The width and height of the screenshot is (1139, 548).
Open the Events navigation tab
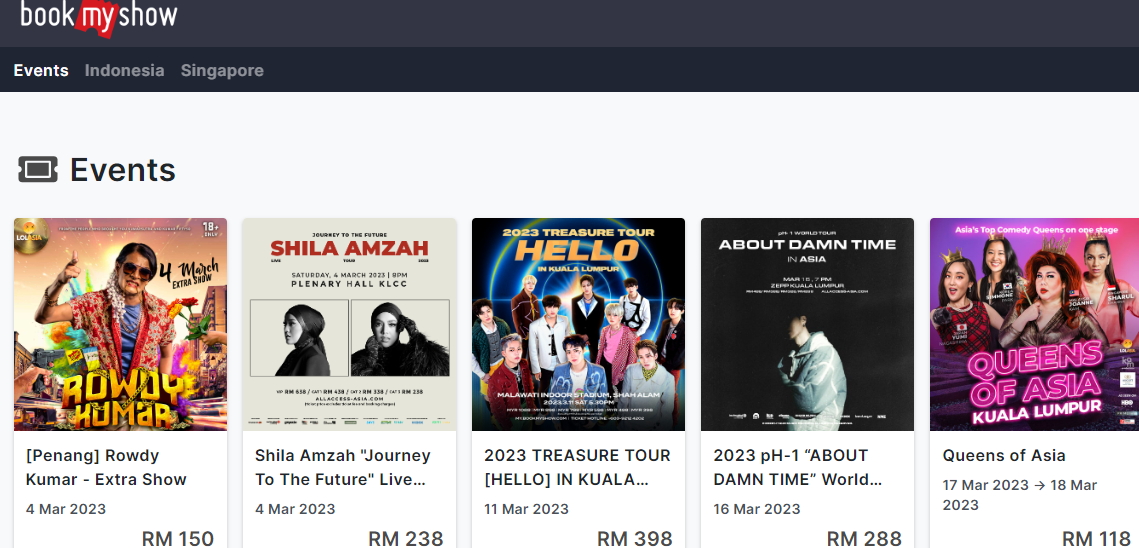tap(41, 70)
